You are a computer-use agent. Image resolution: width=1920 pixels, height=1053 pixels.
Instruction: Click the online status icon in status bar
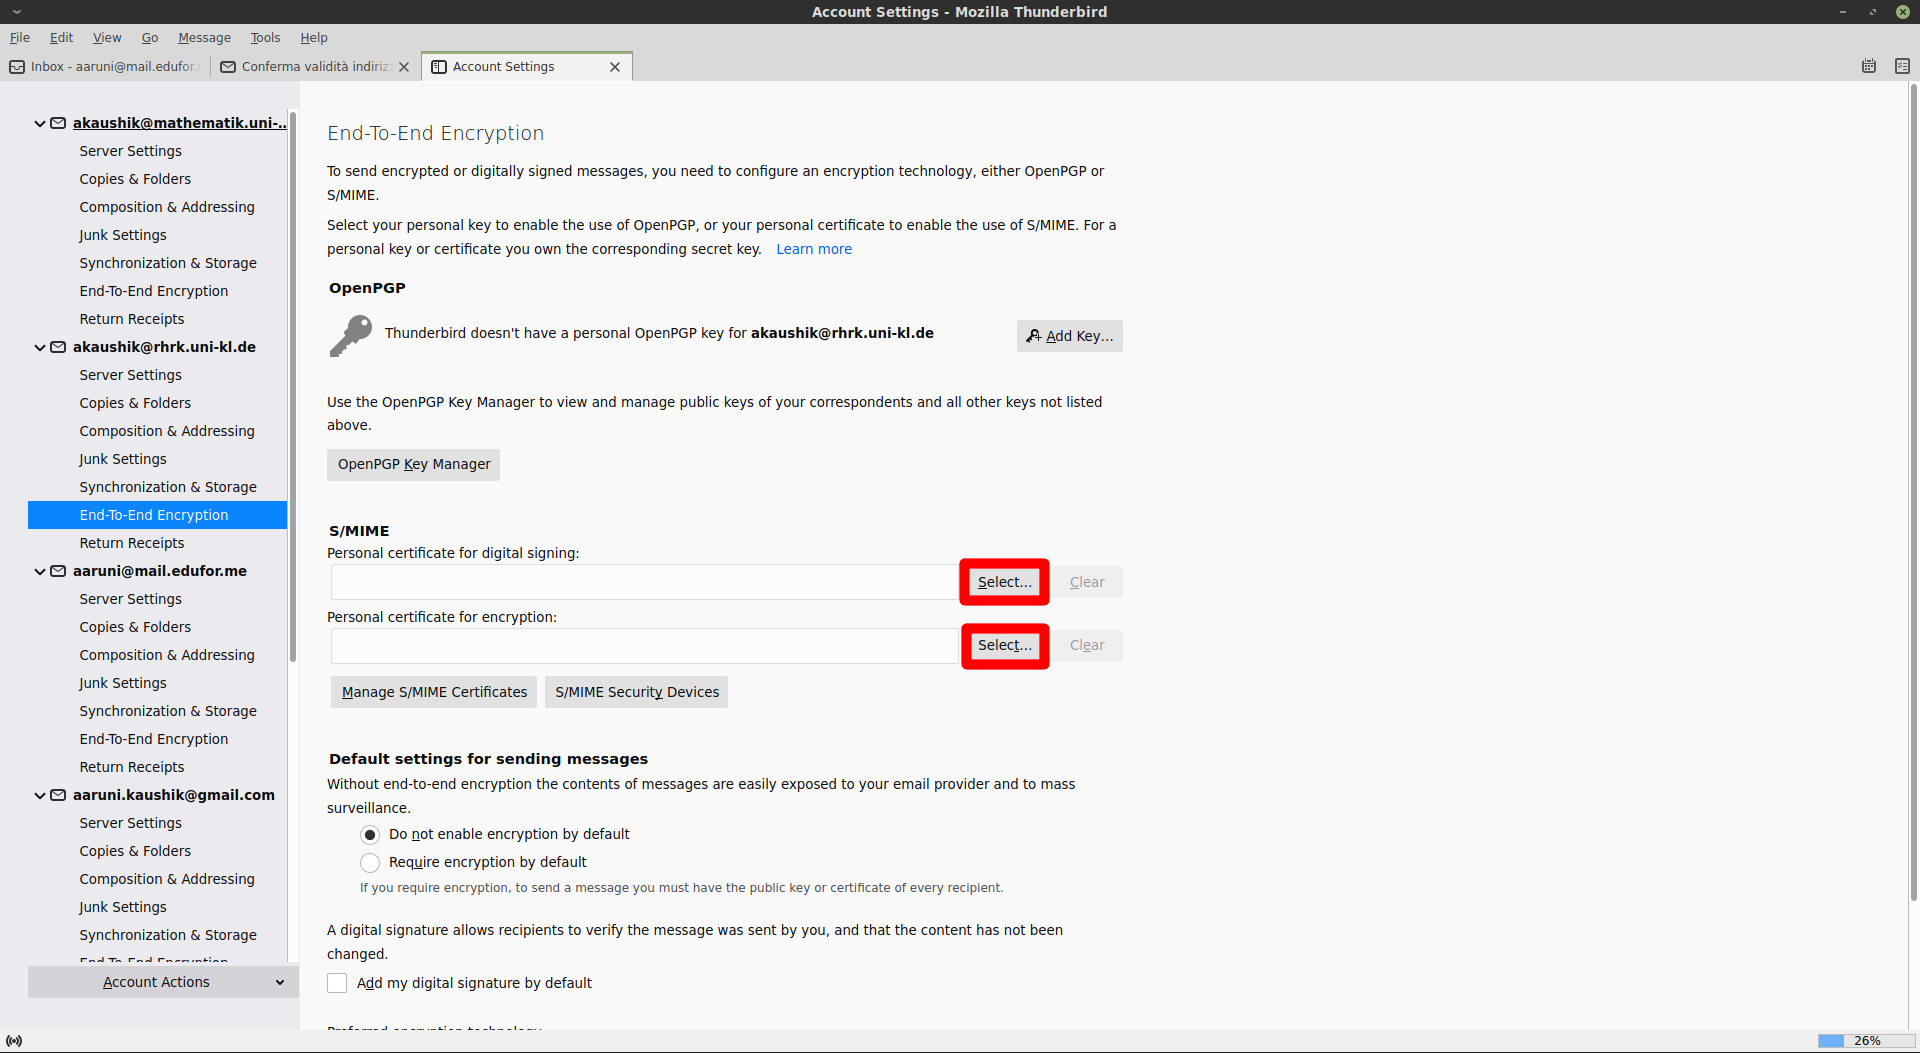point(14,1041)
